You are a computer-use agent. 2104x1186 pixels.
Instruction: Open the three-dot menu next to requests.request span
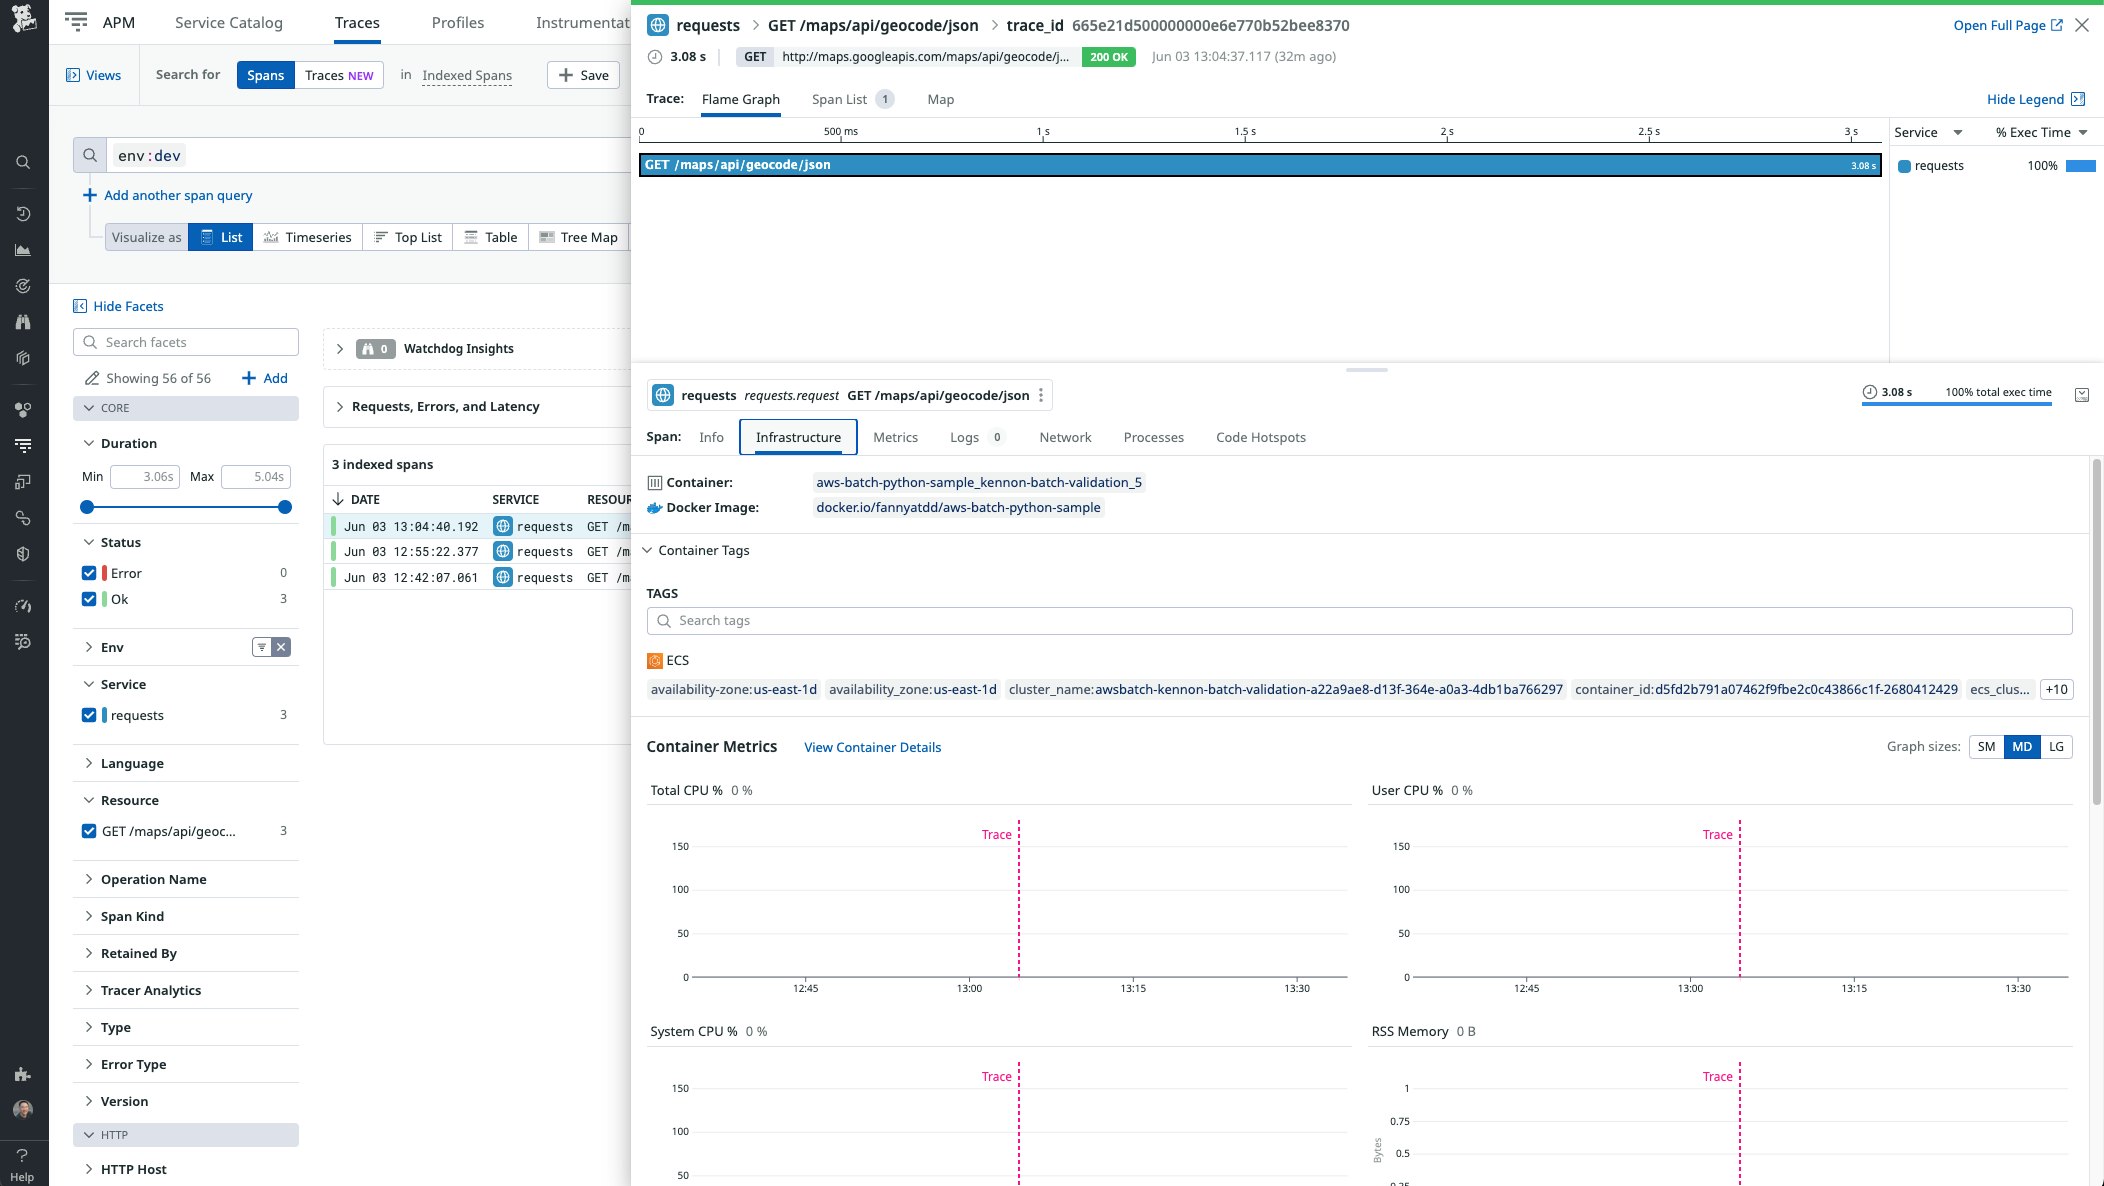[x=1041, y=395]
